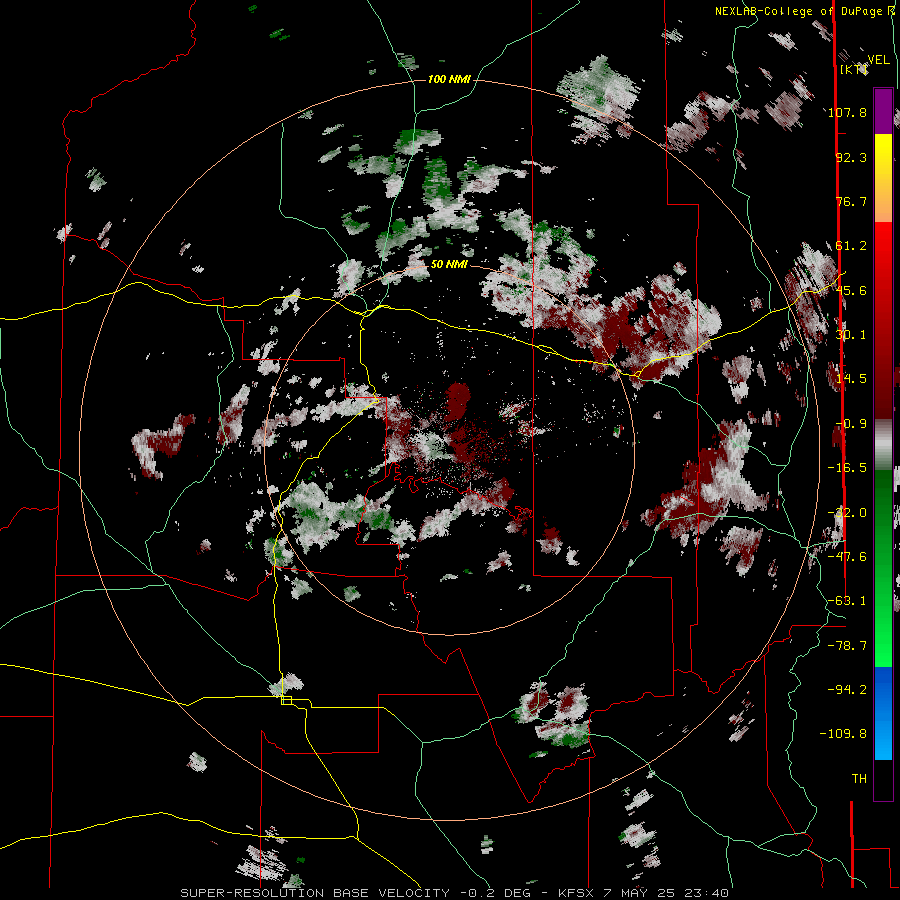Click the 76.7 velocity scale value

click(x=851, y=201)
